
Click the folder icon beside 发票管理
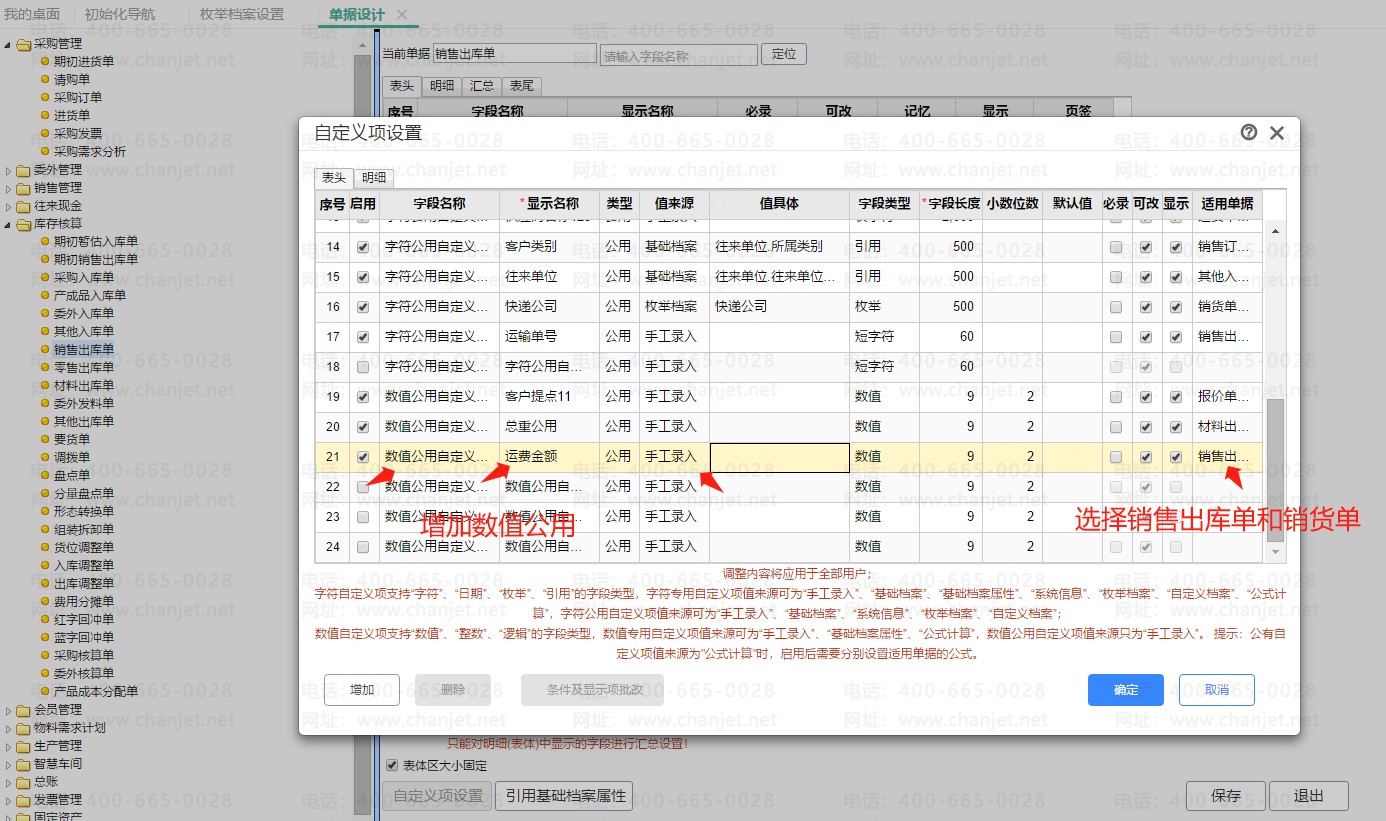pos(23,800)
